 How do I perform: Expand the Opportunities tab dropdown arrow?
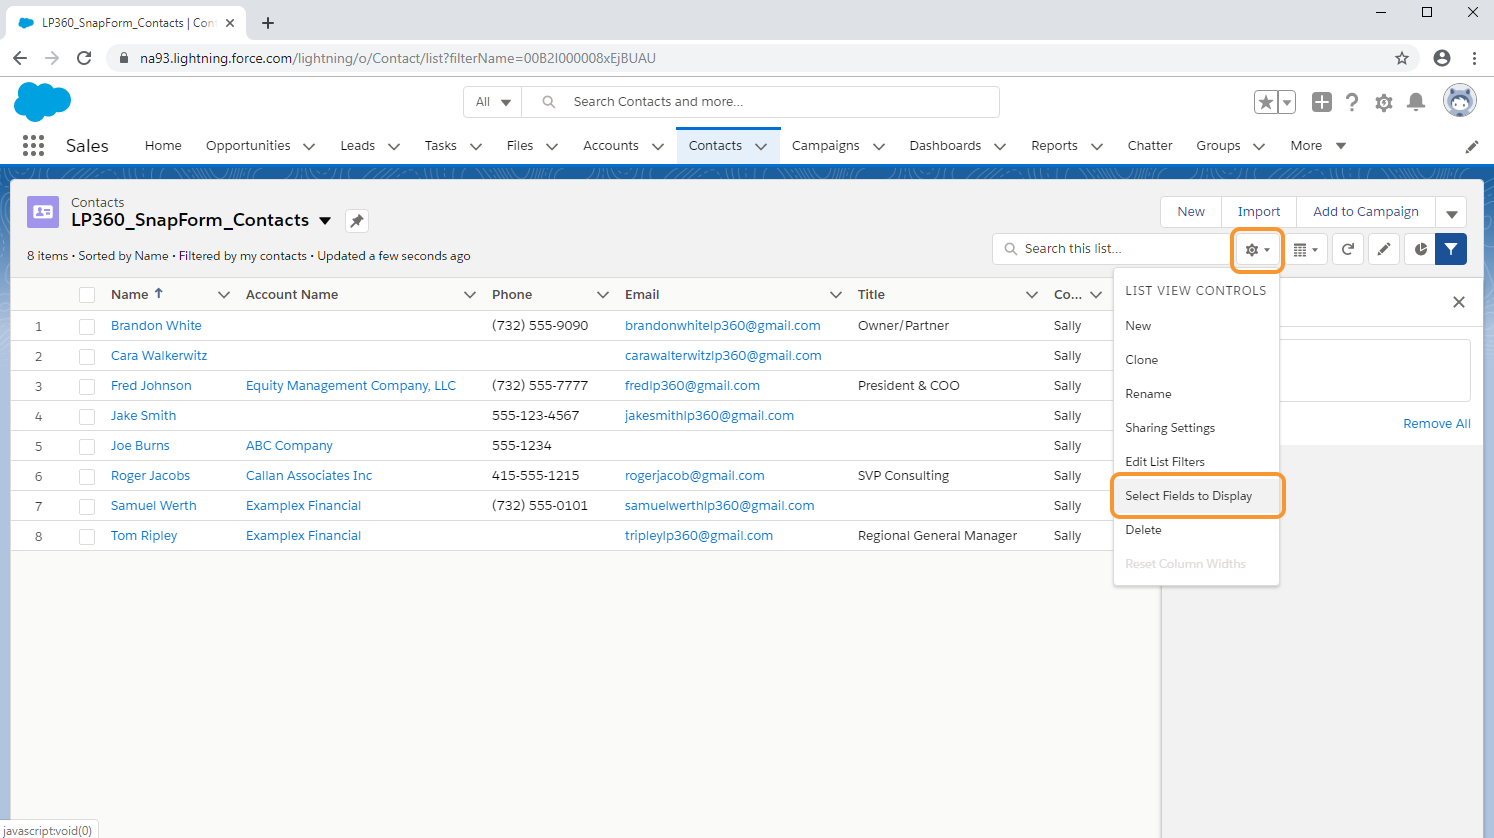(309, 146)
